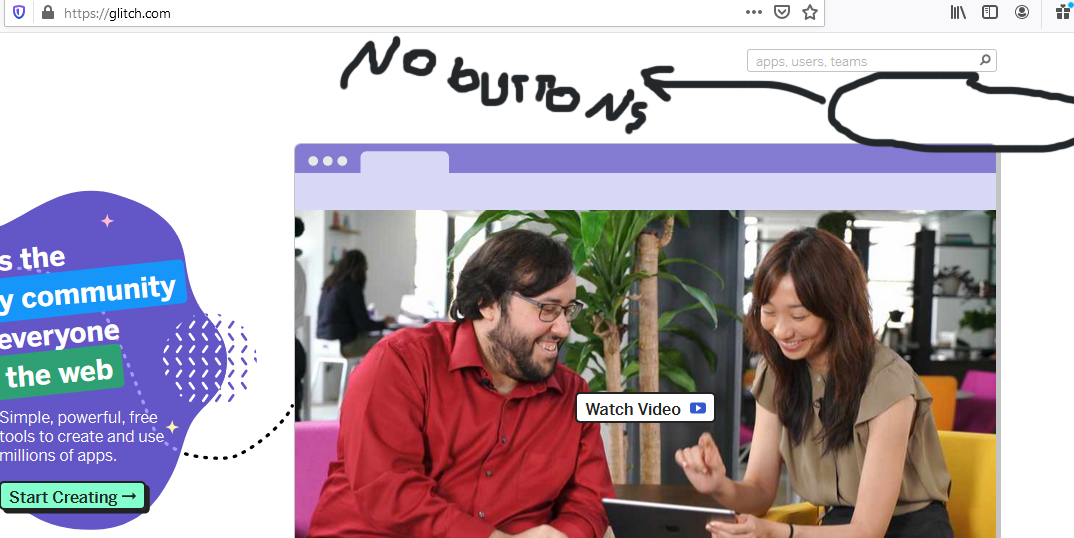Open the Library icon in Firefox toolbar

point(958,12)
